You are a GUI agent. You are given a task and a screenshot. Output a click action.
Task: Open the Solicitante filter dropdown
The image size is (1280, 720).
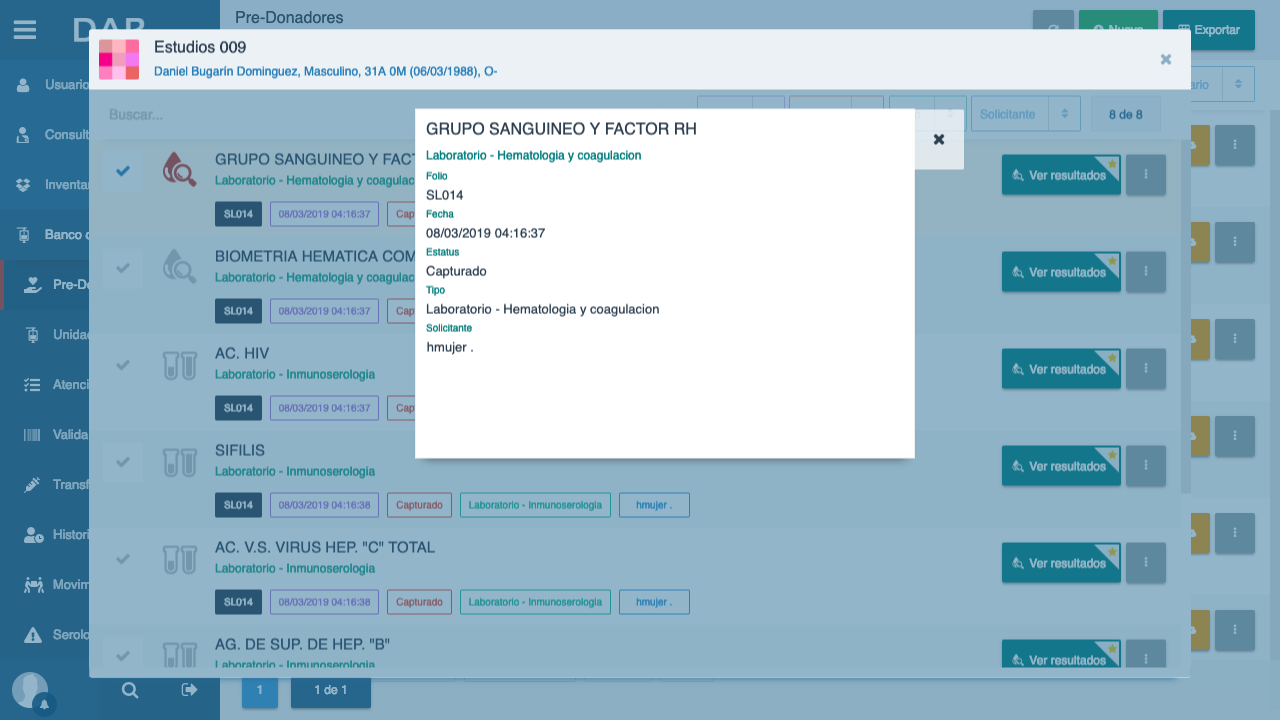tap(1026, 114)
